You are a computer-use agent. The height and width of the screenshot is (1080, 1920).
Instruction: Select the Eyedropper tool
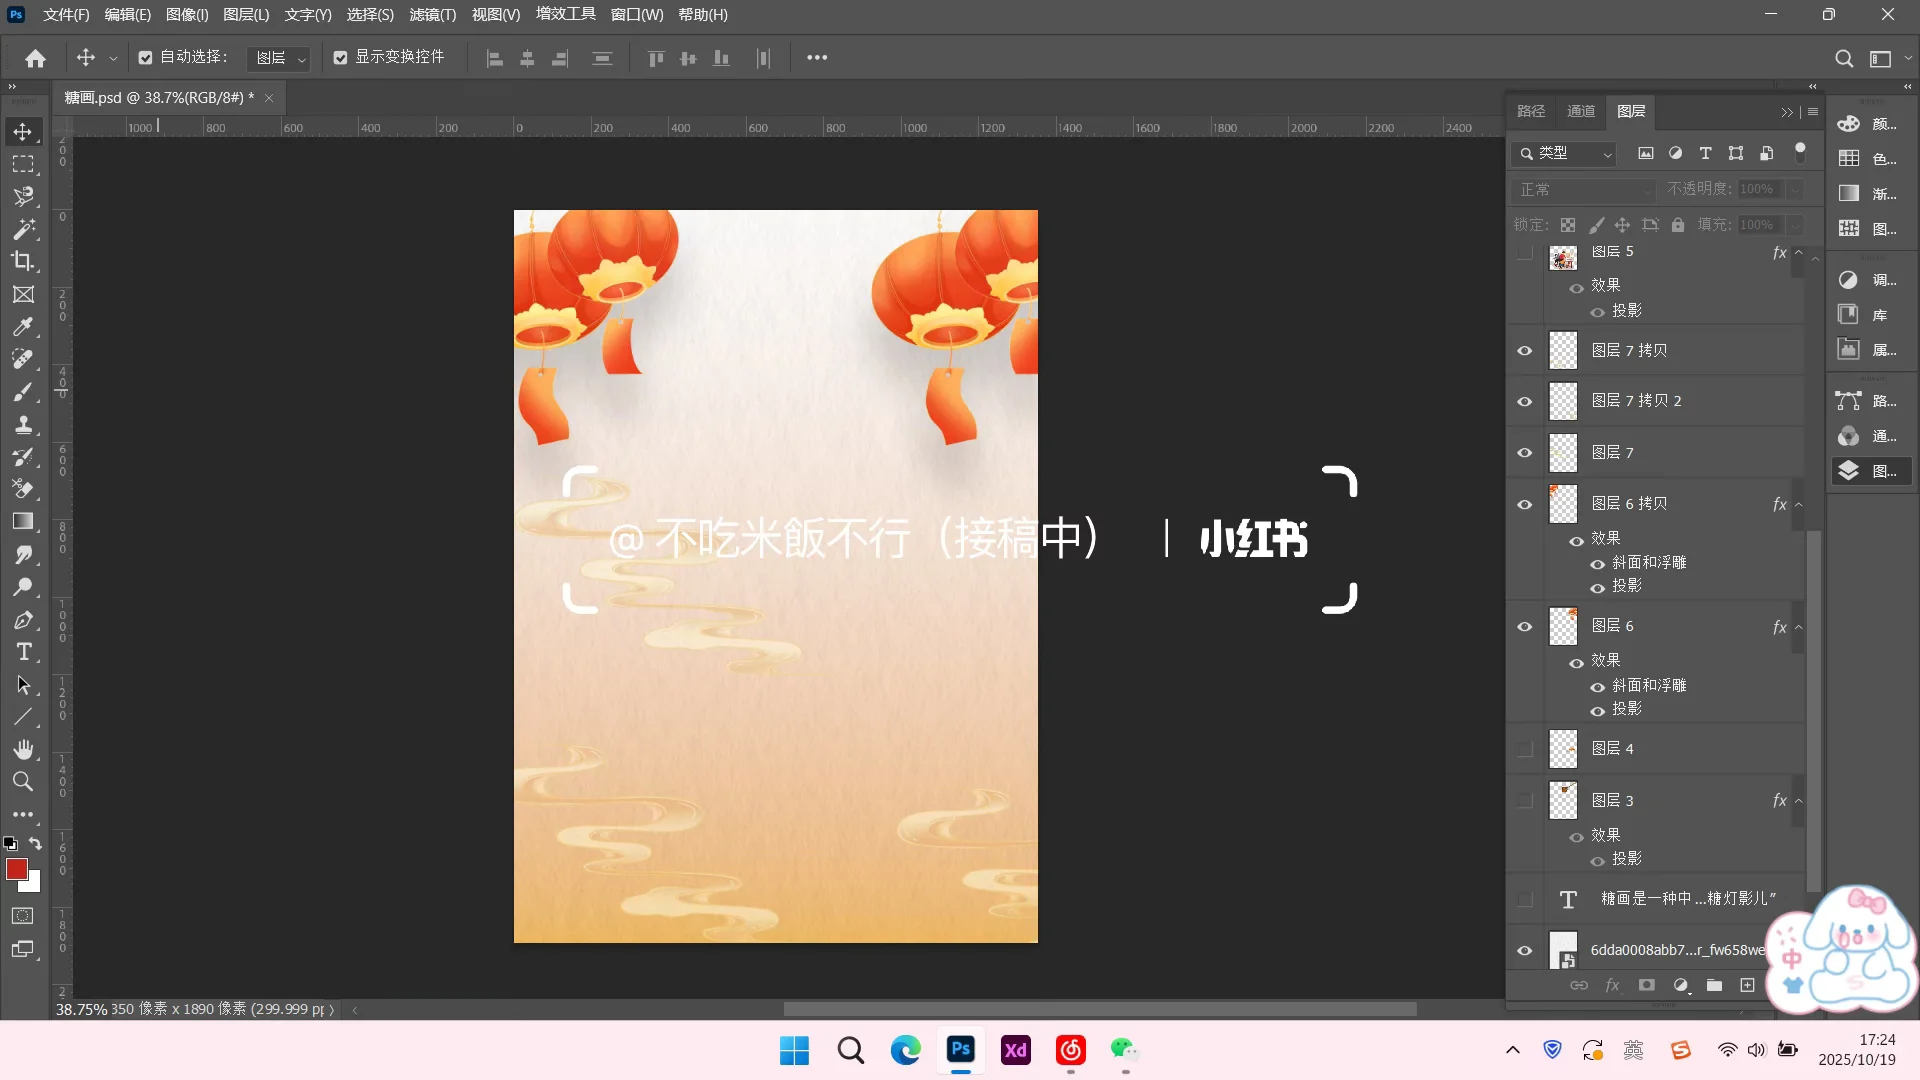24,327
